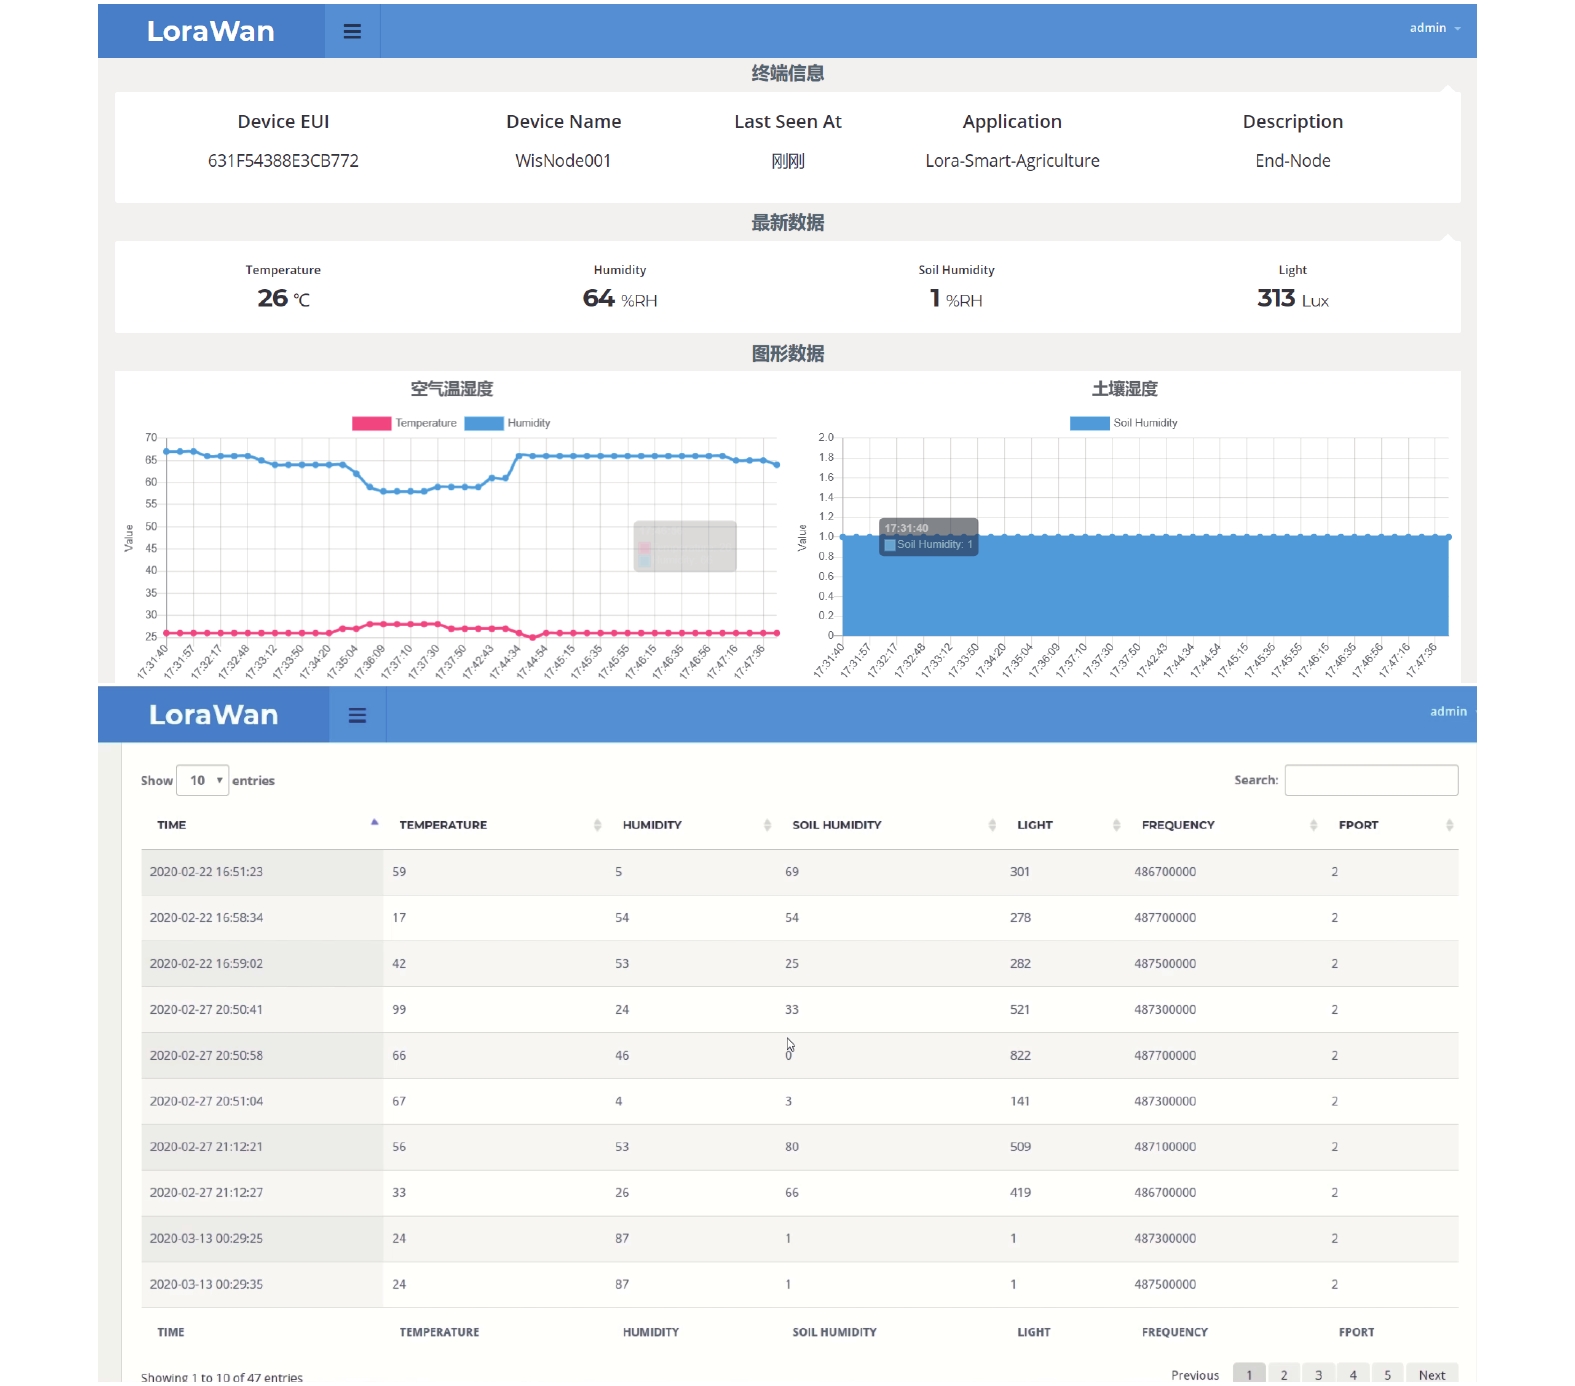Toggle Humidity series in chart legend
1575x1386 pixels.
click(x=507, y=423)
